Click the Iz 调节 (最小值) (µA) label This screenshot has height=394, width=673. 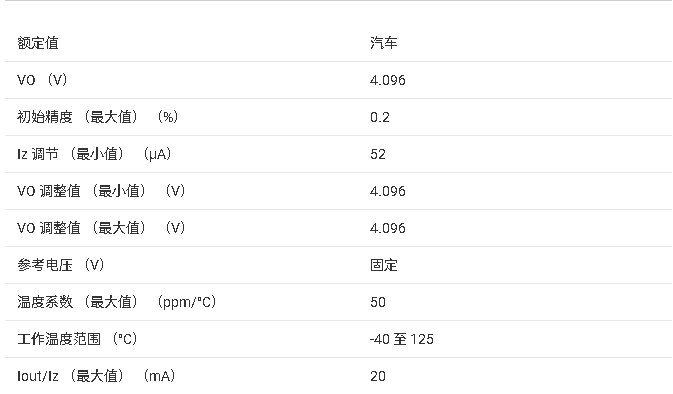pos(94,154)
